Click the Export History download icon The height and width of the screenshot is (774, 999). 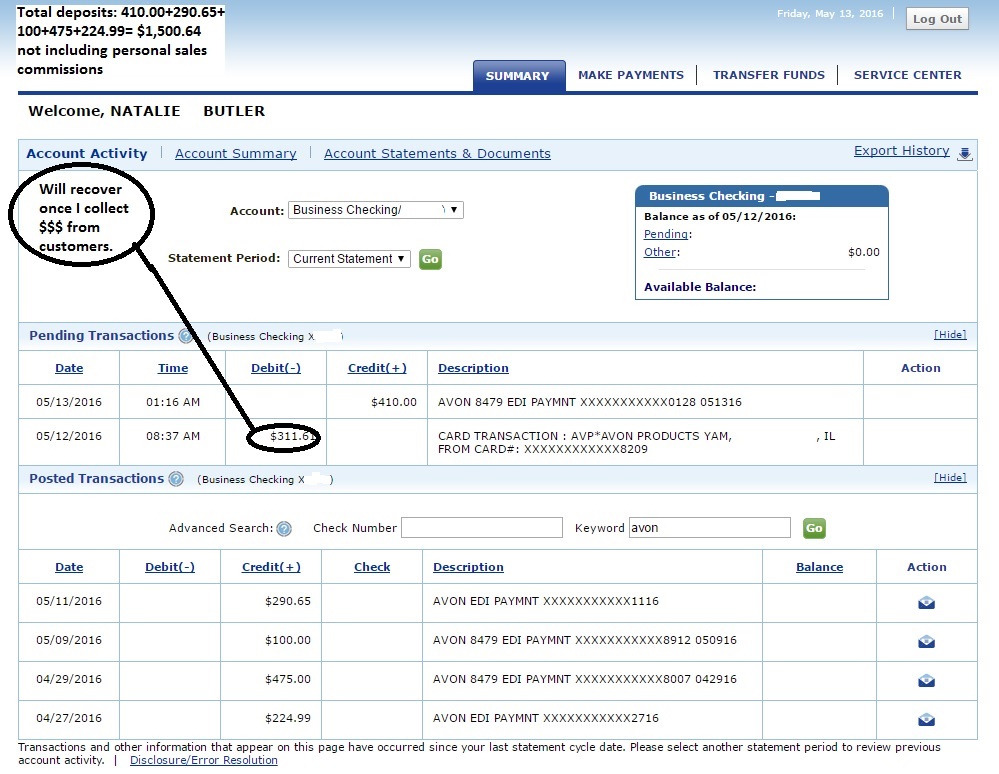point(964,153)
